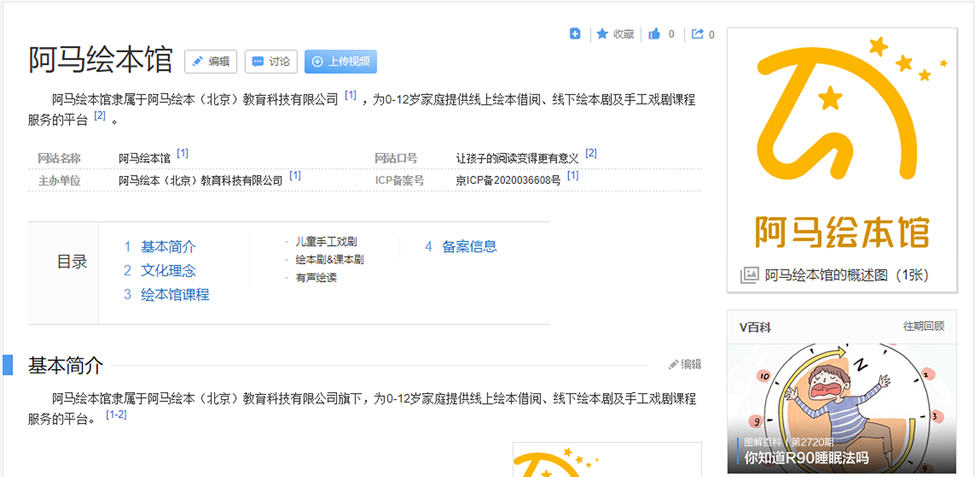975x477 pixels.
Task: Click the V百科 panel heading
Action: click(x=756, y=327)
